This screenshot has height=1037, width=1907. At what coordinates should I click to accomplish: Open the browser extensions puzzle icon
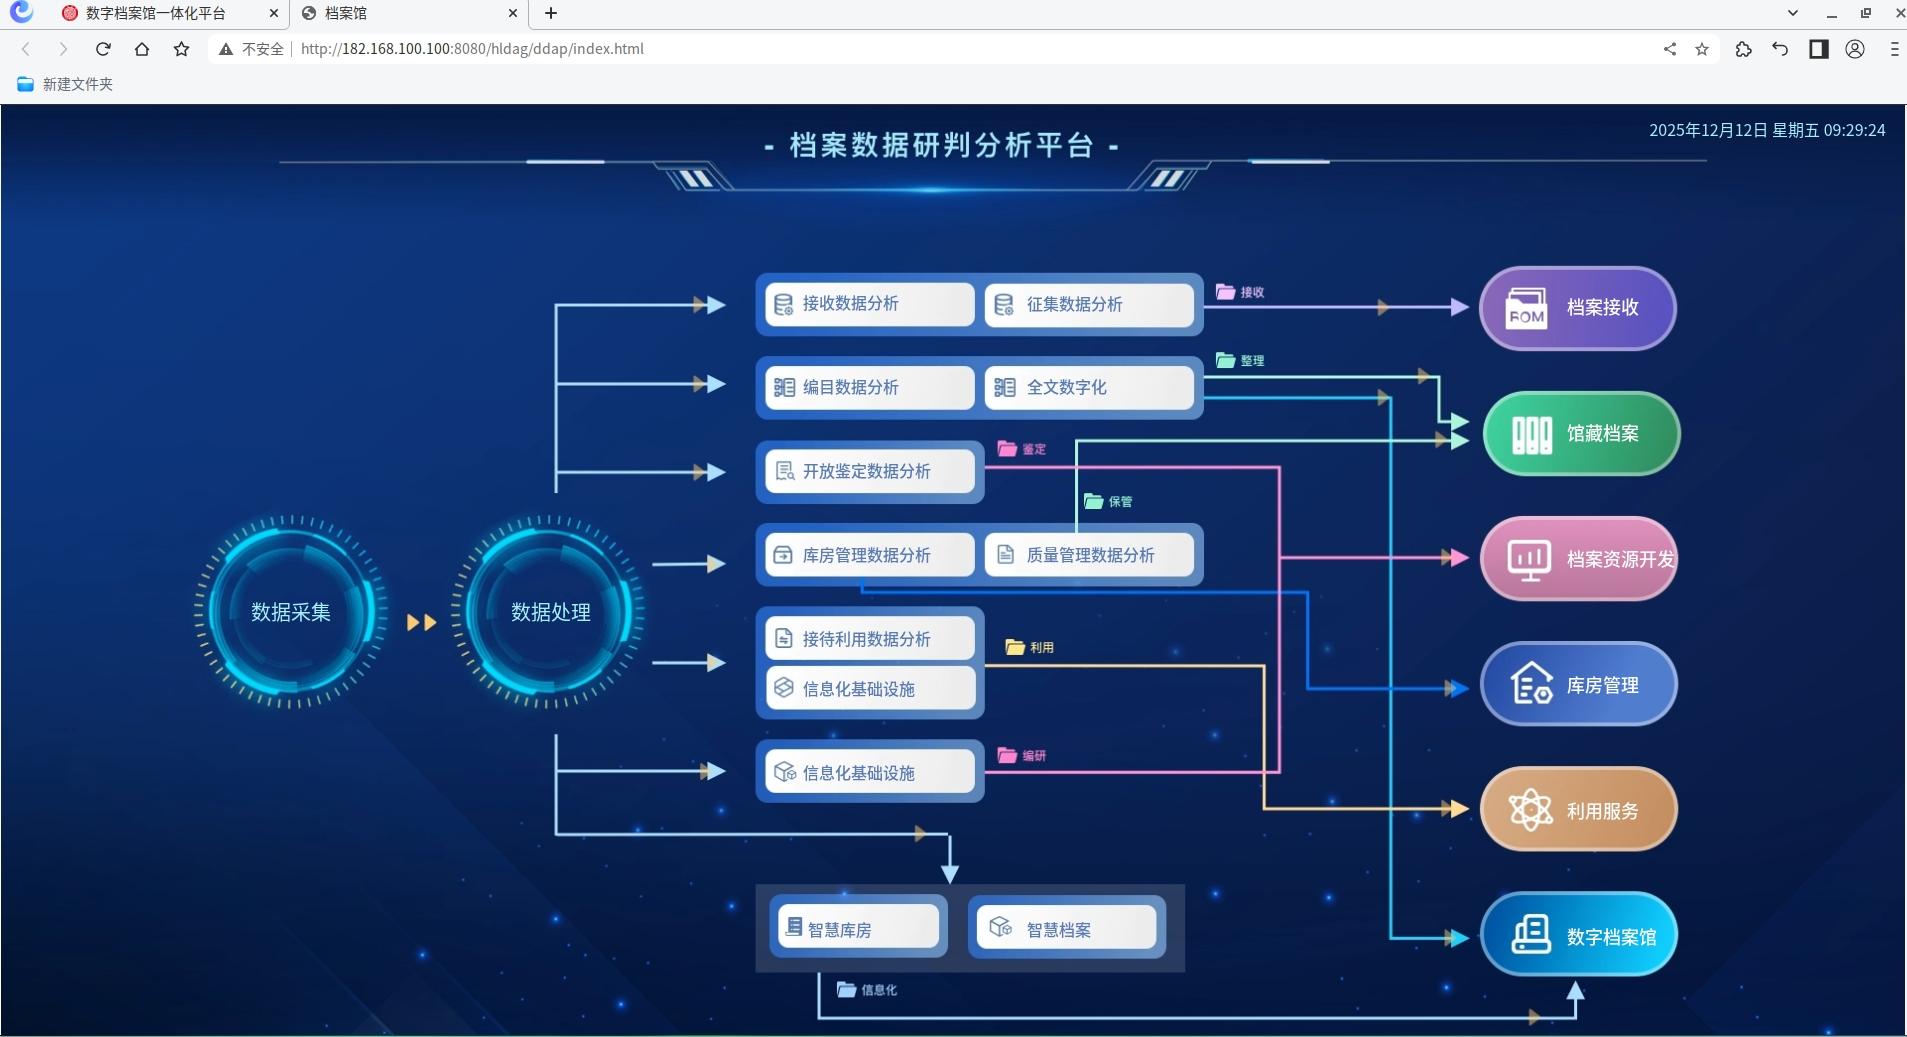point(1743,49)
